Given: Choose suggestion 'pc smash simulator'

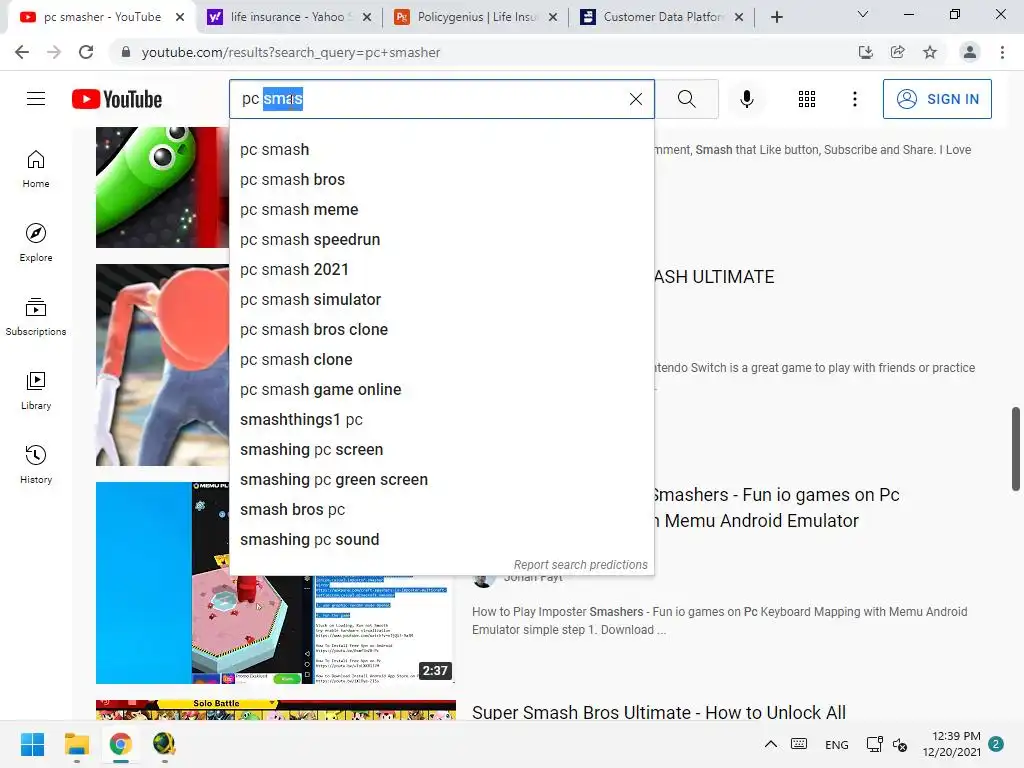Looking at the screenshot, I should [x=441, y=300].
